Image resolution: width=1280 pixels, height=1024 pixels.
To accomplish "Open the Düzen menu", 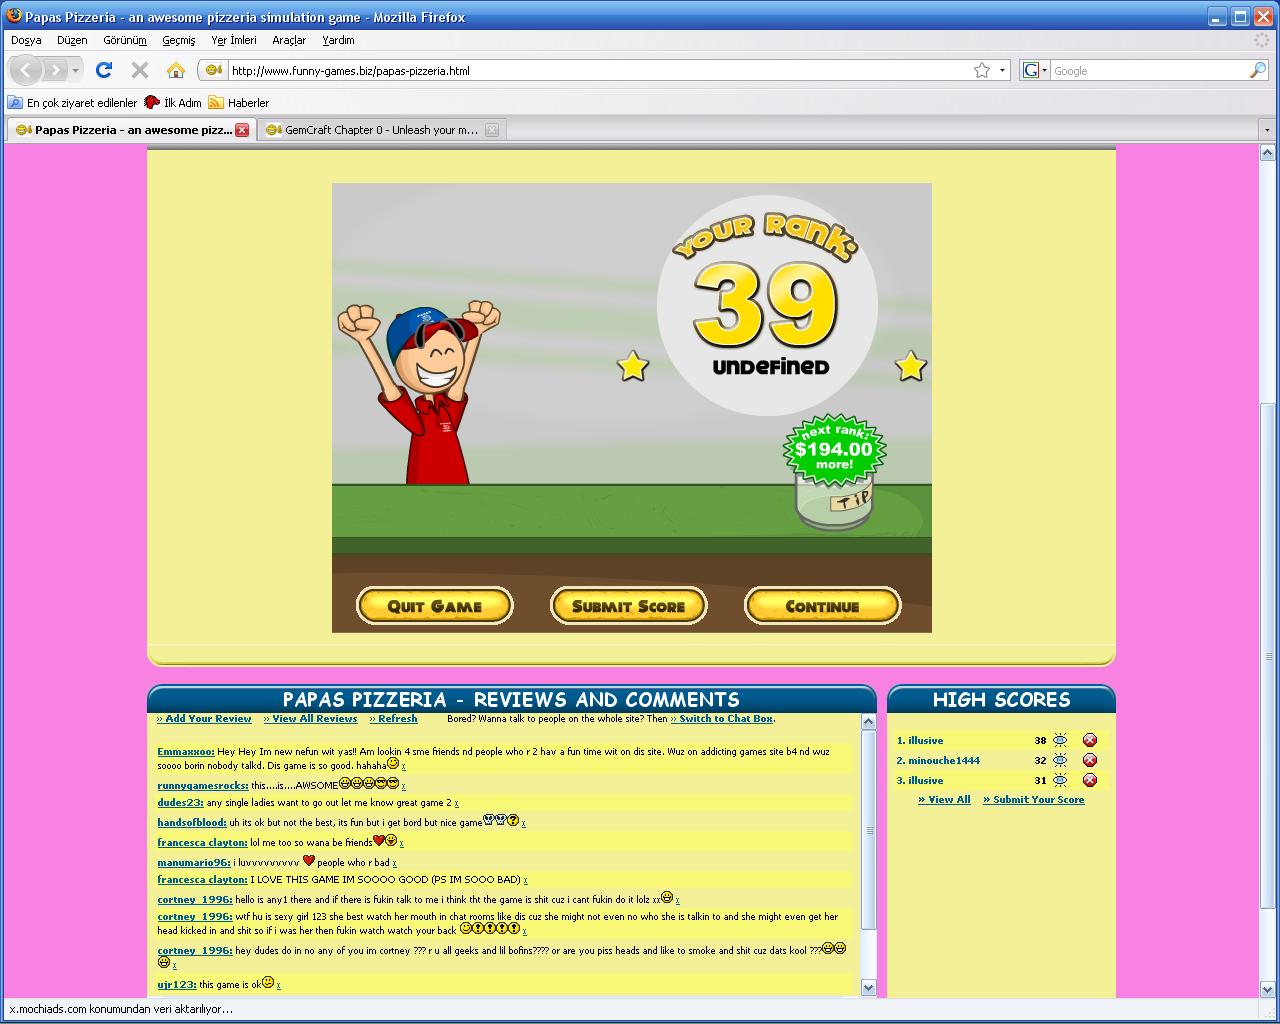I will [72, 40].
